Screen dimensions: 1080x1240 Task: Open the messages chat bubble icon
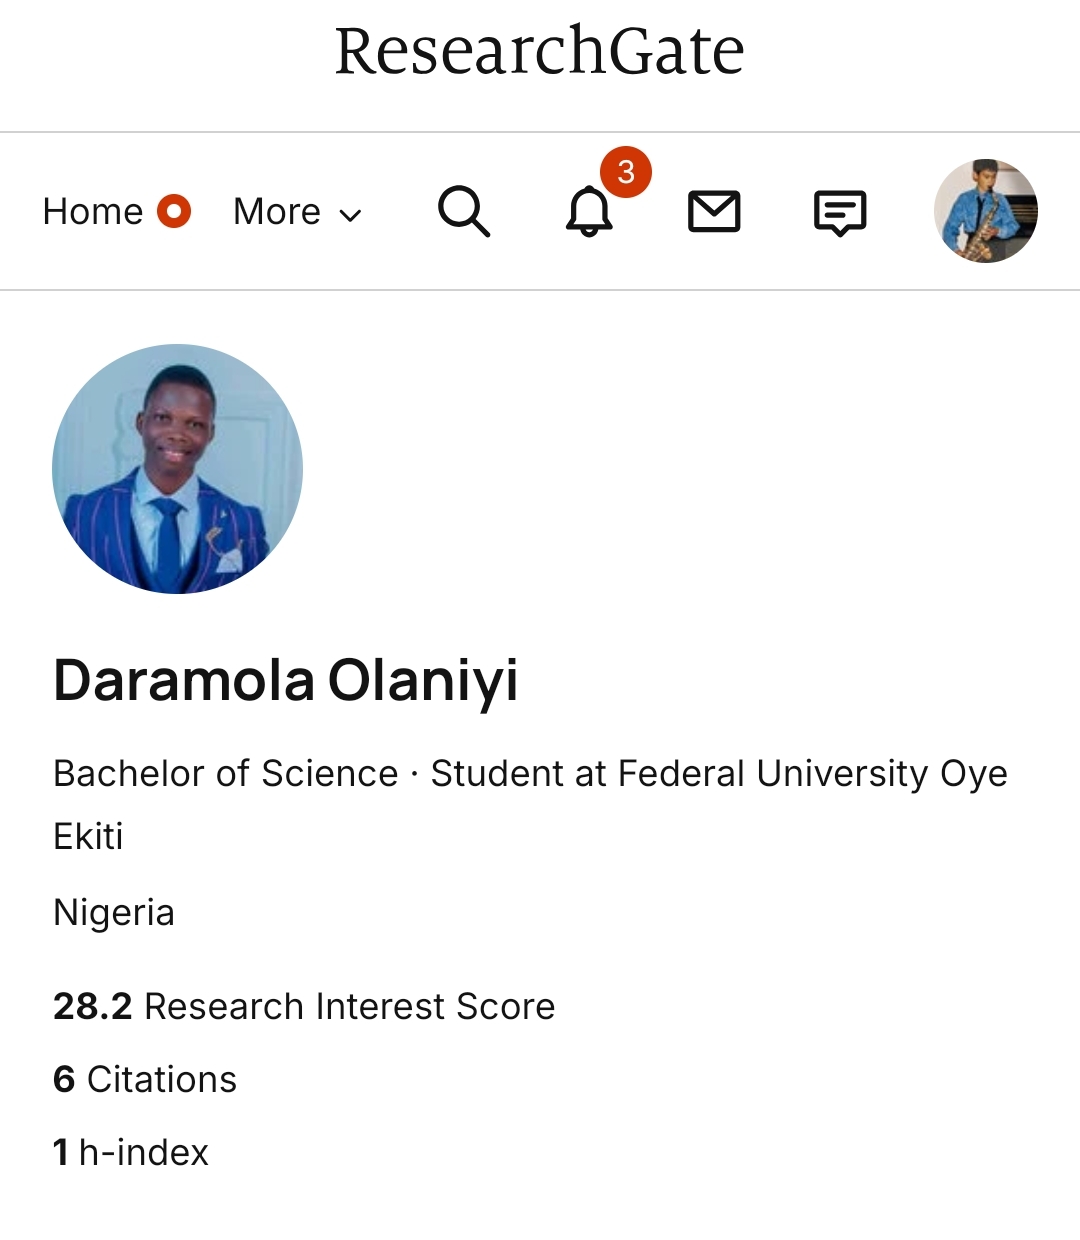[839, 213]
